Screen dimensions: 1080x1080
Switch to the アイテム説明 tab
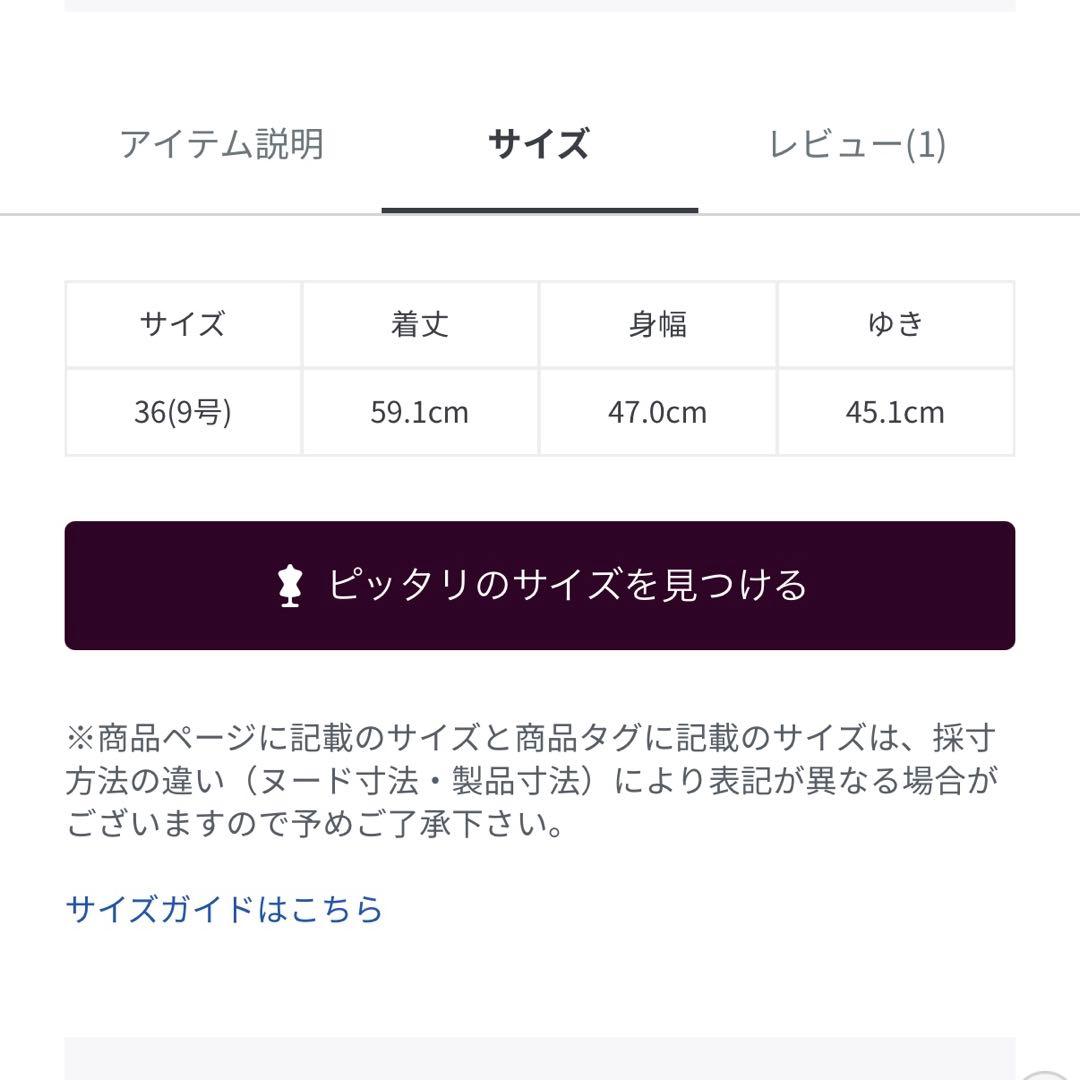tap(222, 145)
